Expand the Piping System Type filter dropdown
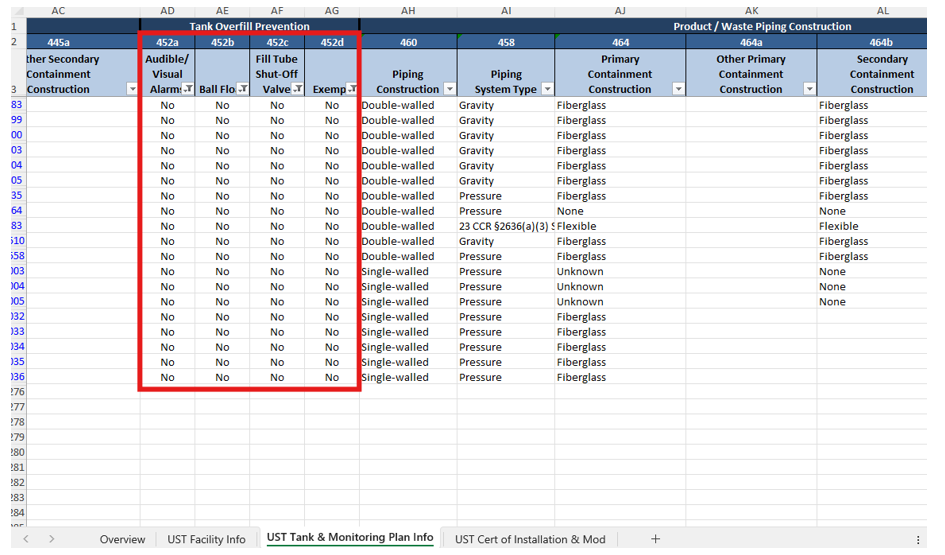Screen dimensions: 945x555 tap(547, 89)
